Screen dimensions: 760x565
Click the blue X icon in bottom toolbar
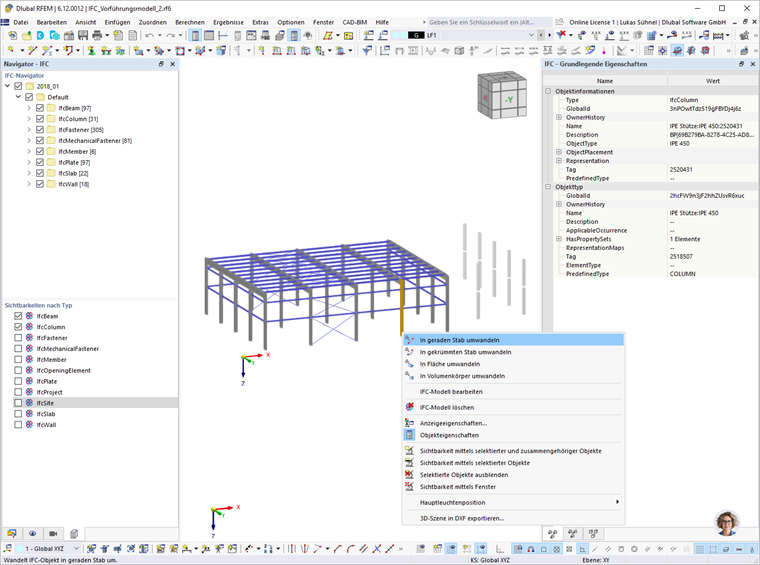pyautogui.click(x=377, y=549)
